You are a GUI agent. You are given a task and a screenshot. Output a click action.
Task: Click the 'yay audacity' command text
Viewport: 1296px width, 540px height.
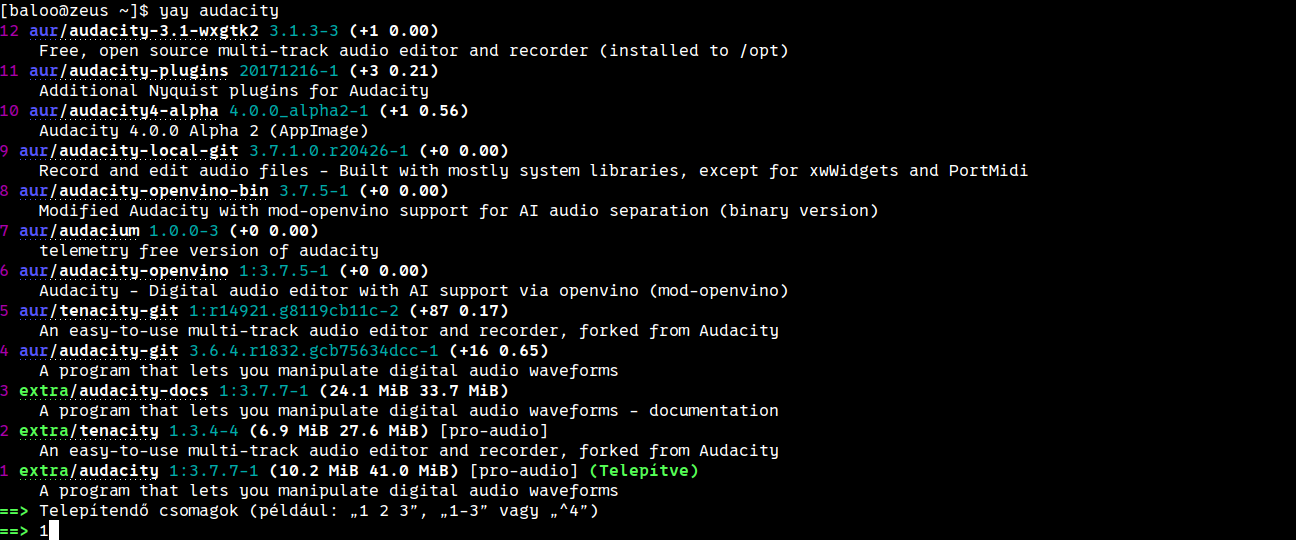[x=219, y=11]
